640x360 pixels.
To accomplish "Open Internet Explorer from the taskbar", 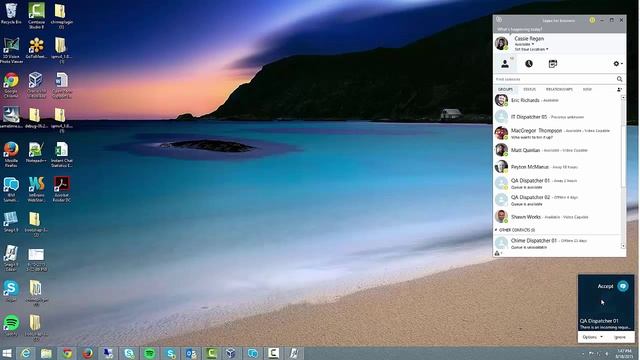I will [25, 353].
